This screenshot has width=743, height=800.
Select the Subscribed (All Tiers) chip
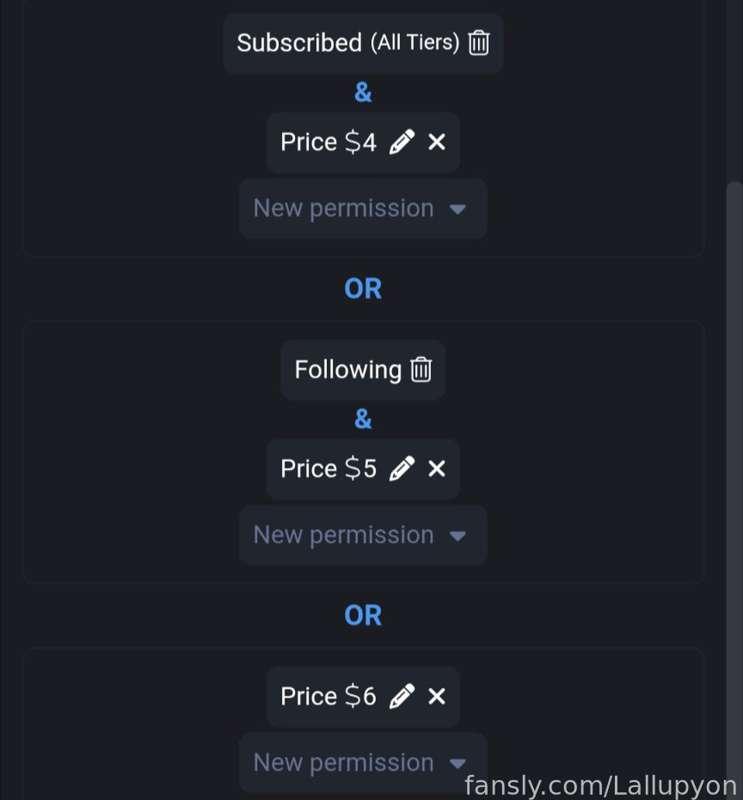click(x=363, y=43)
